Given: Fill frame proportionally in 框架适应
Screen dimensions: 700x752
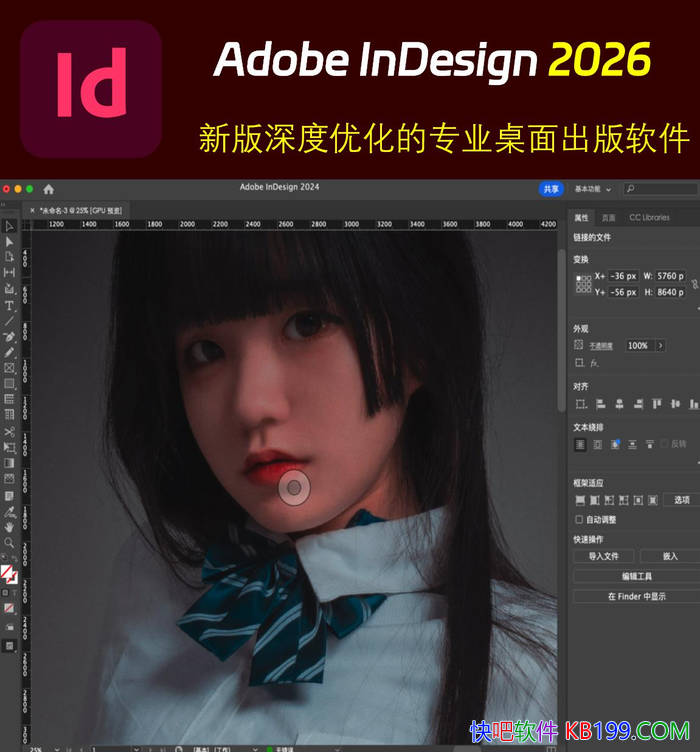Looking at the screenshot, I should click(580, 500).
